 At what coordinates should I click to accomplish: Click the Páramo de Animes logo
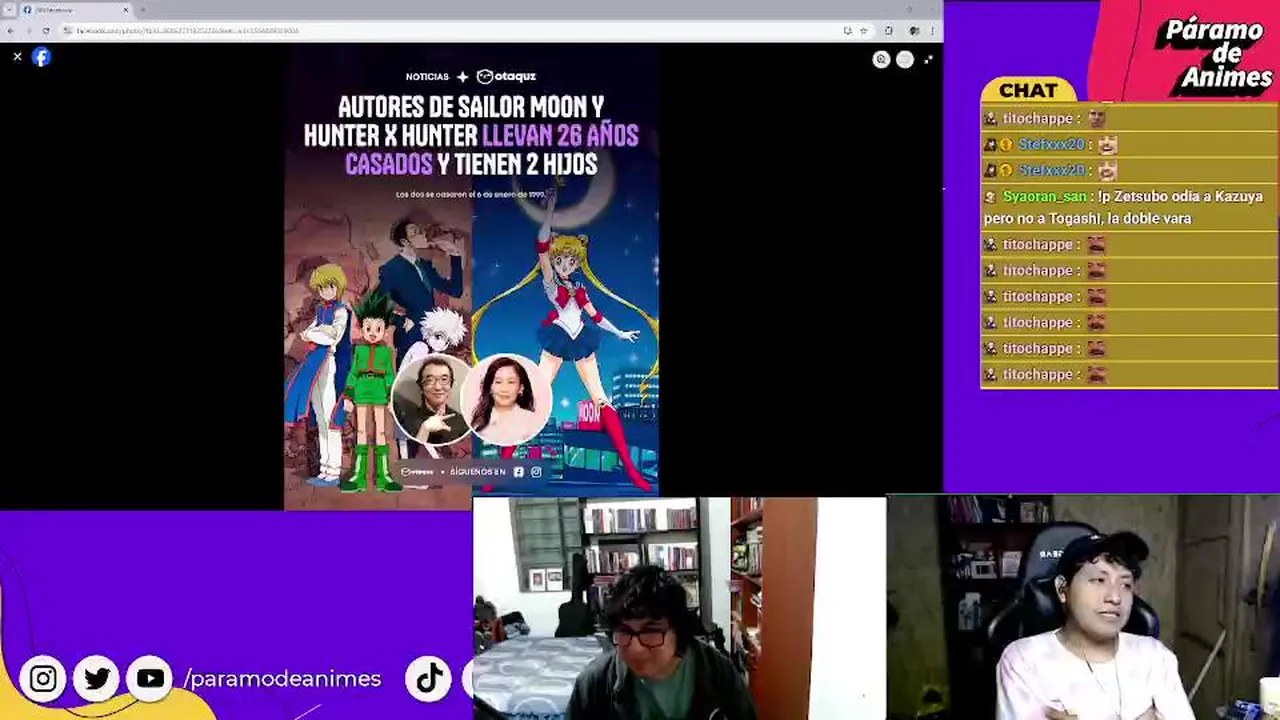pyautogui.click(x=1218, y=56)
